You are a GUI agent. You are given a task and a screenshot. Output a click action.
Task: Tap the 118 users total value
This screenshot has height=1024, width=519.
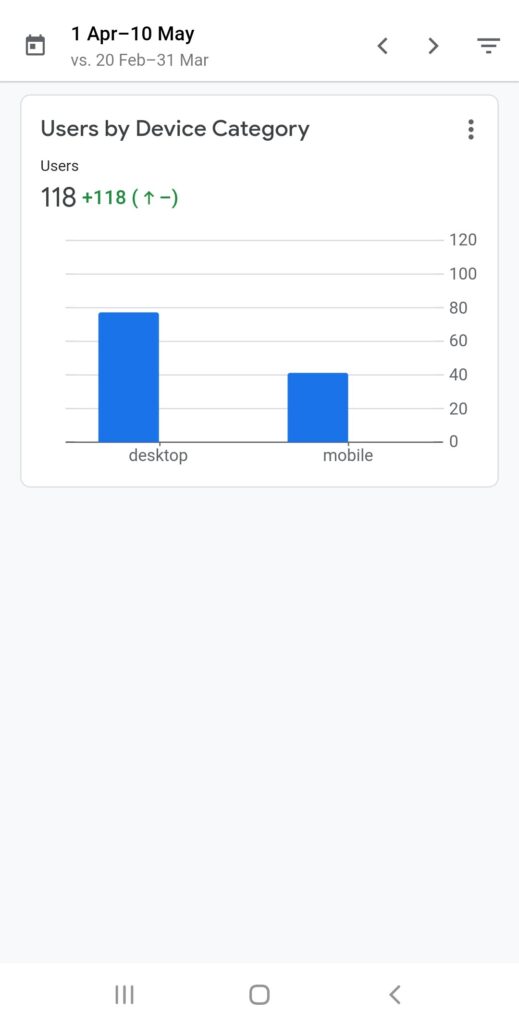58,197
